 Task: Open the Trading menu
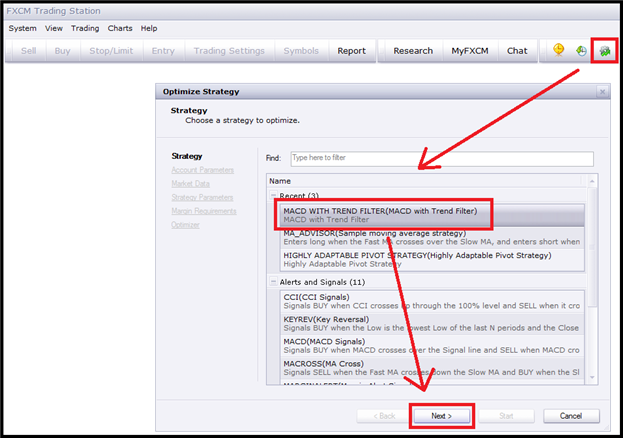pos(85,28)
